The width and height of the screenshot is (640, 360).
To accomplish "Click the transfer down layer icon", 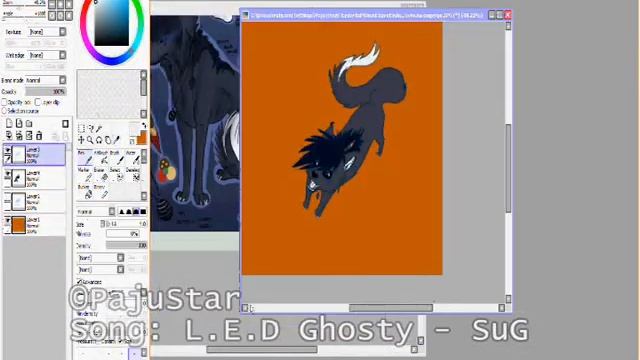I will point(9,135).
